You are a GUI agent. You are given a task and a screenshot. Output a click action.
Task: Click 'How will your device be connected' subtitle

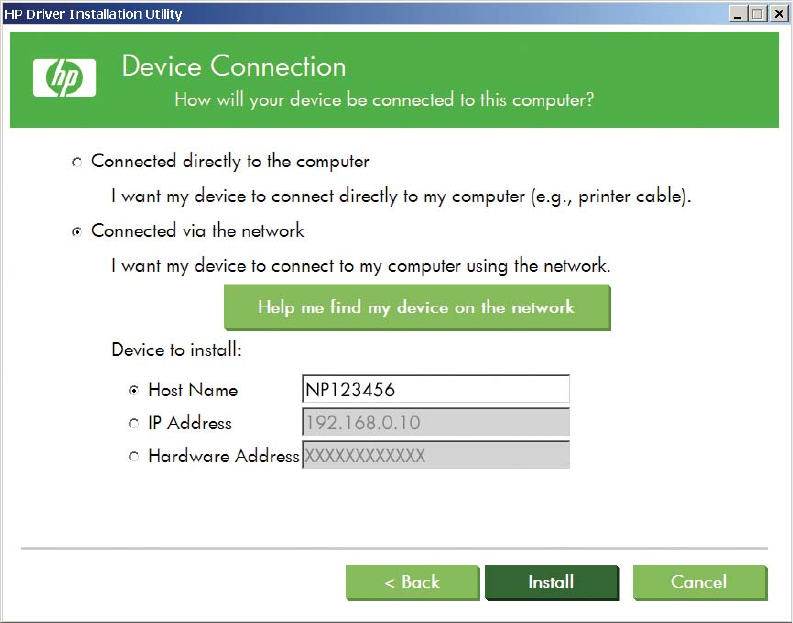384,101
